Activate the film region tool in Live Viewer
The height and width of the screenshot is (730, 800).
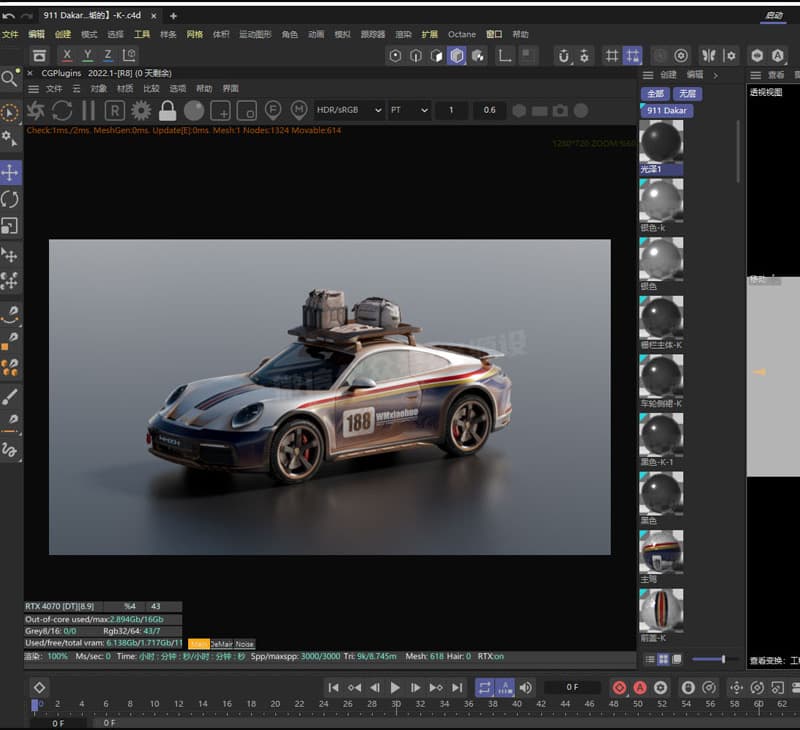point(247,110)
